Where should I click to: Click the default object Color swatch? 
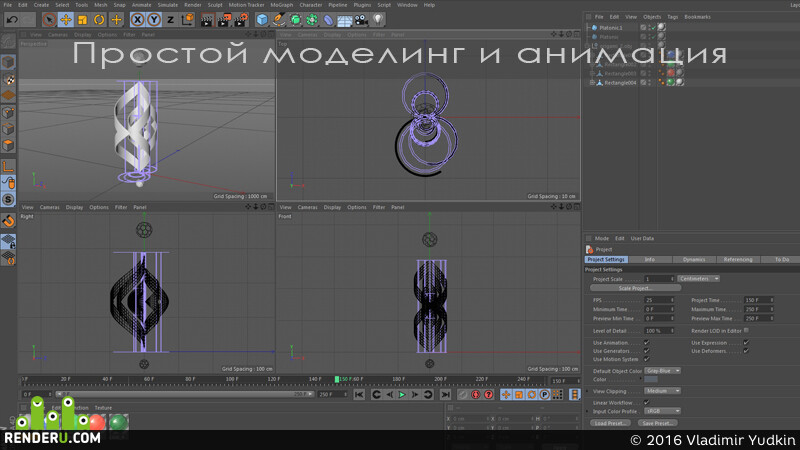651,380
